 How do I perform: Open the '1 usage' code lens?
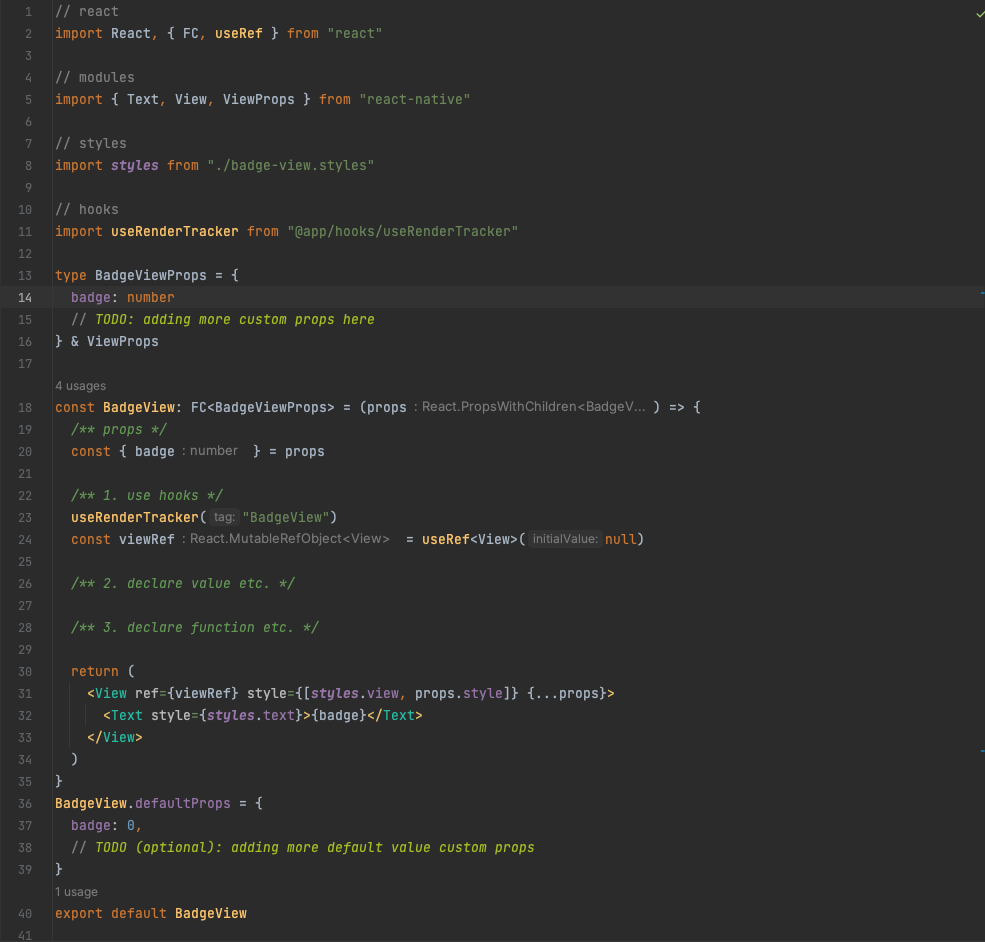coord(76,892)
